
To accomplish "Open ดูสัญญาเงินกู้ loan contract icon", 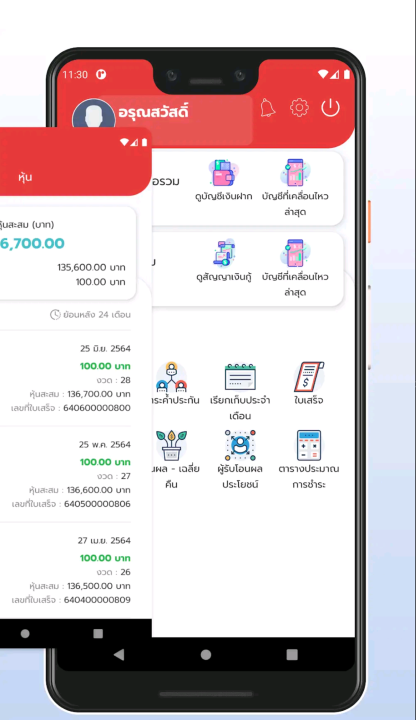I will 224,253.
